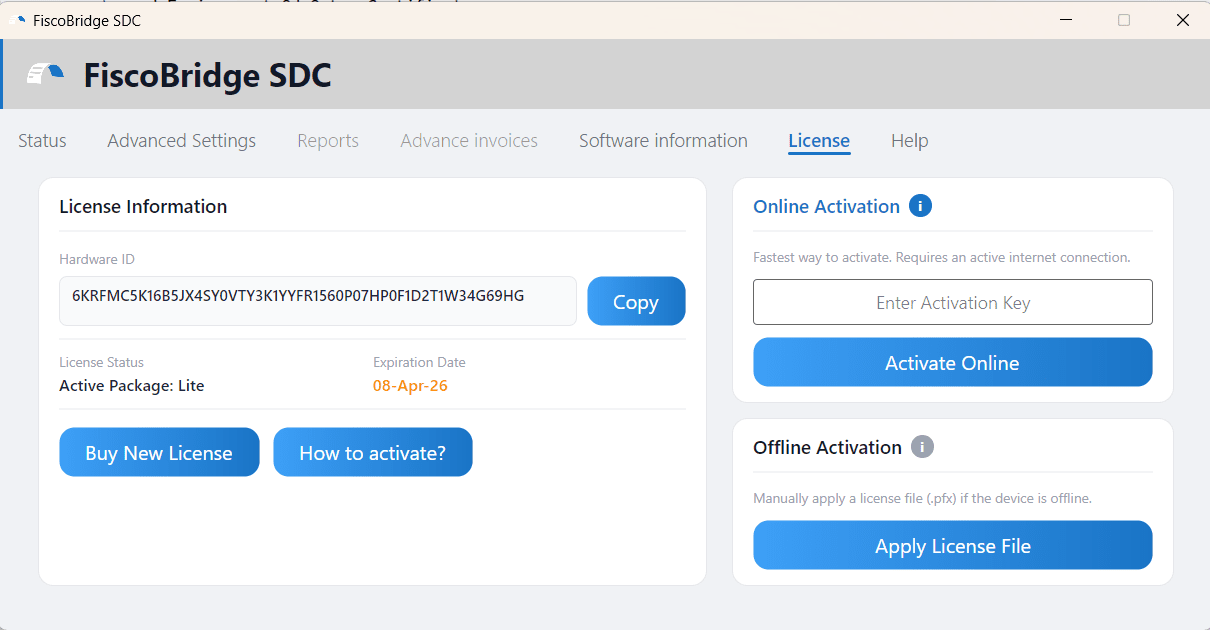Focus the Enter Activation Key field

tap(952, 302)
